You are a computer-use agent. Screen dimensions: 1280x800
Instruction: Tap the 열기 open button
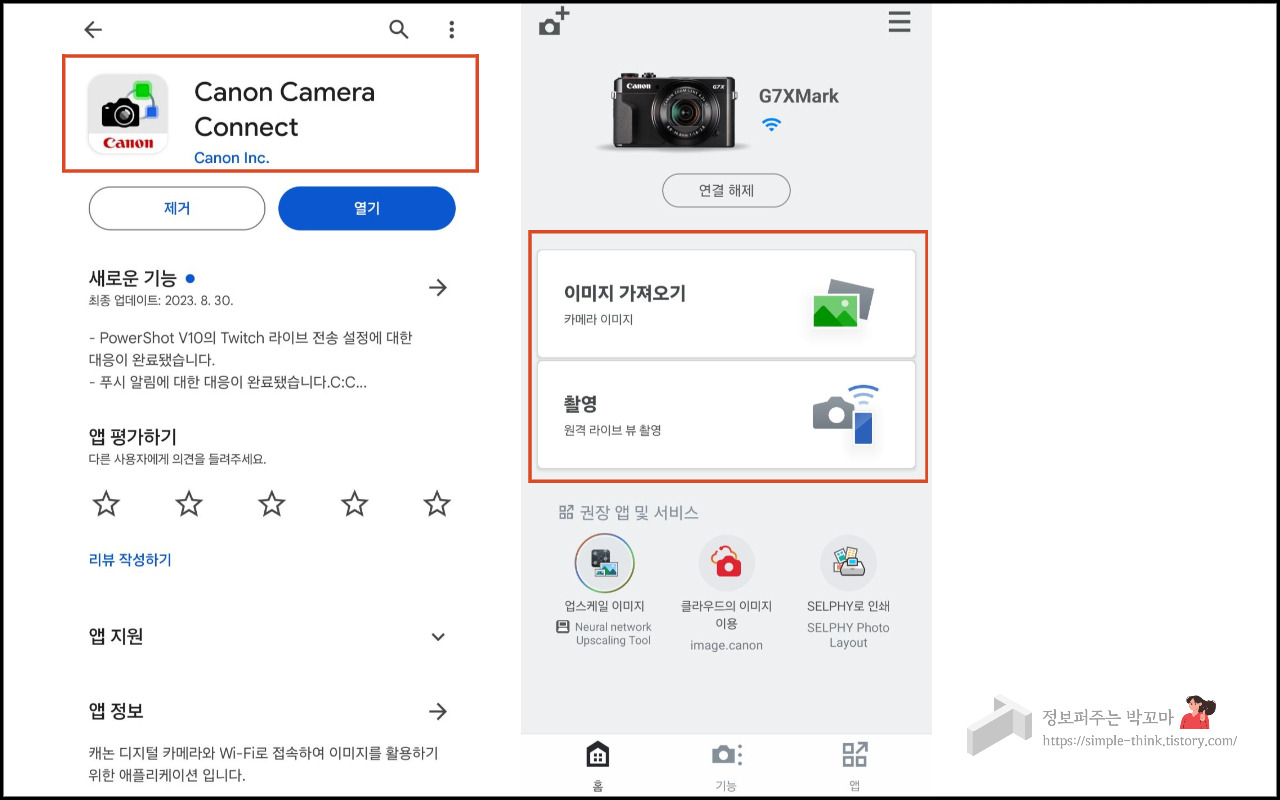click(367, 209)
